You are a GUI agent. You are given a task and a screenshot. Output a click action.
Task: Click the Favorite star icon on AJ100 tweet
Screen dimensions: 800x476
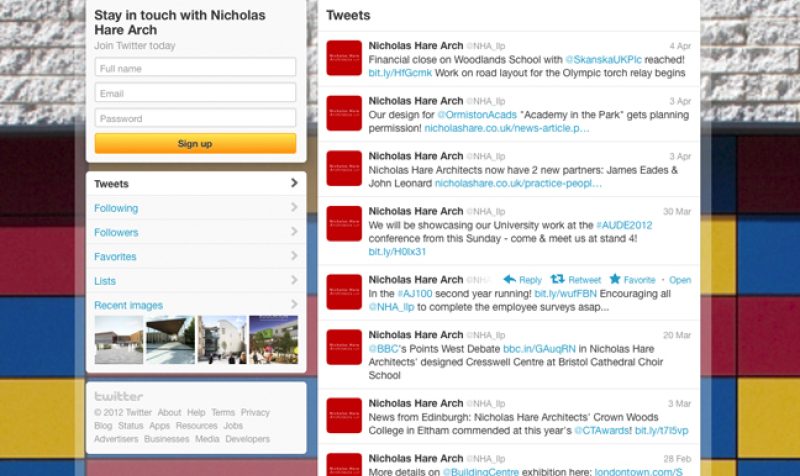615,279
